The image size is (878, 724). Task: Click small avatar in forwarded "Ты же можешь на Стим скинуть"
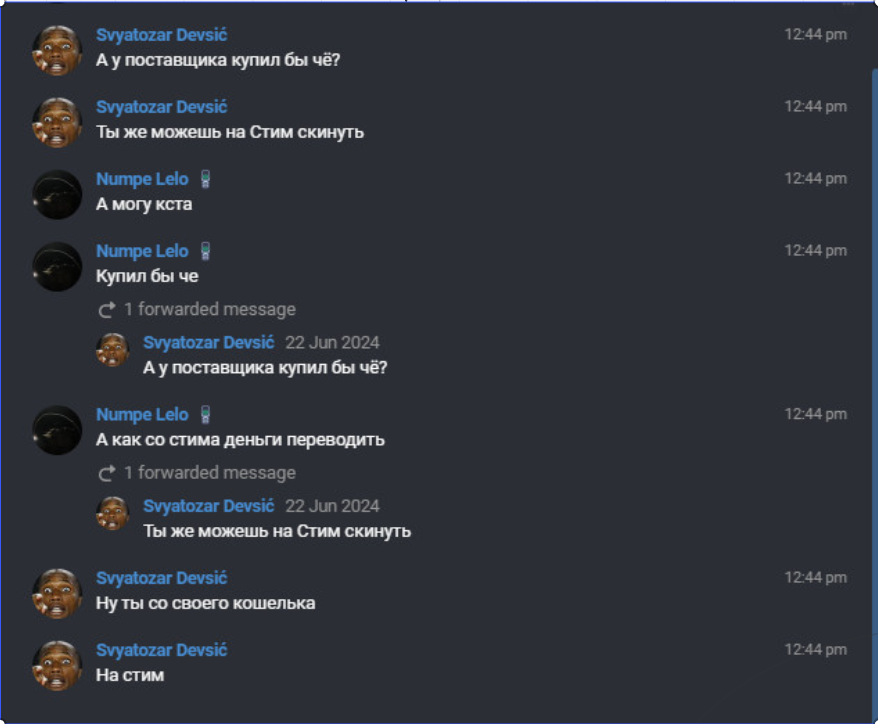pyautogui.click(x=112, y=514)
